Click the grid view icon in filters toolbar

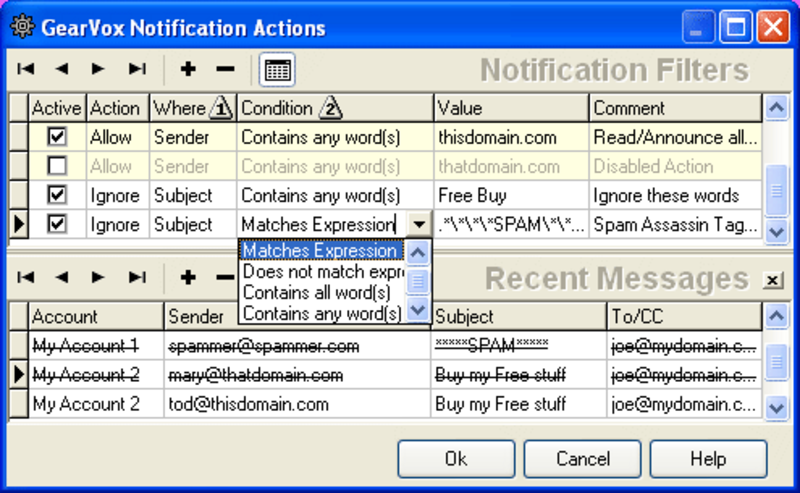click(278, 69)
